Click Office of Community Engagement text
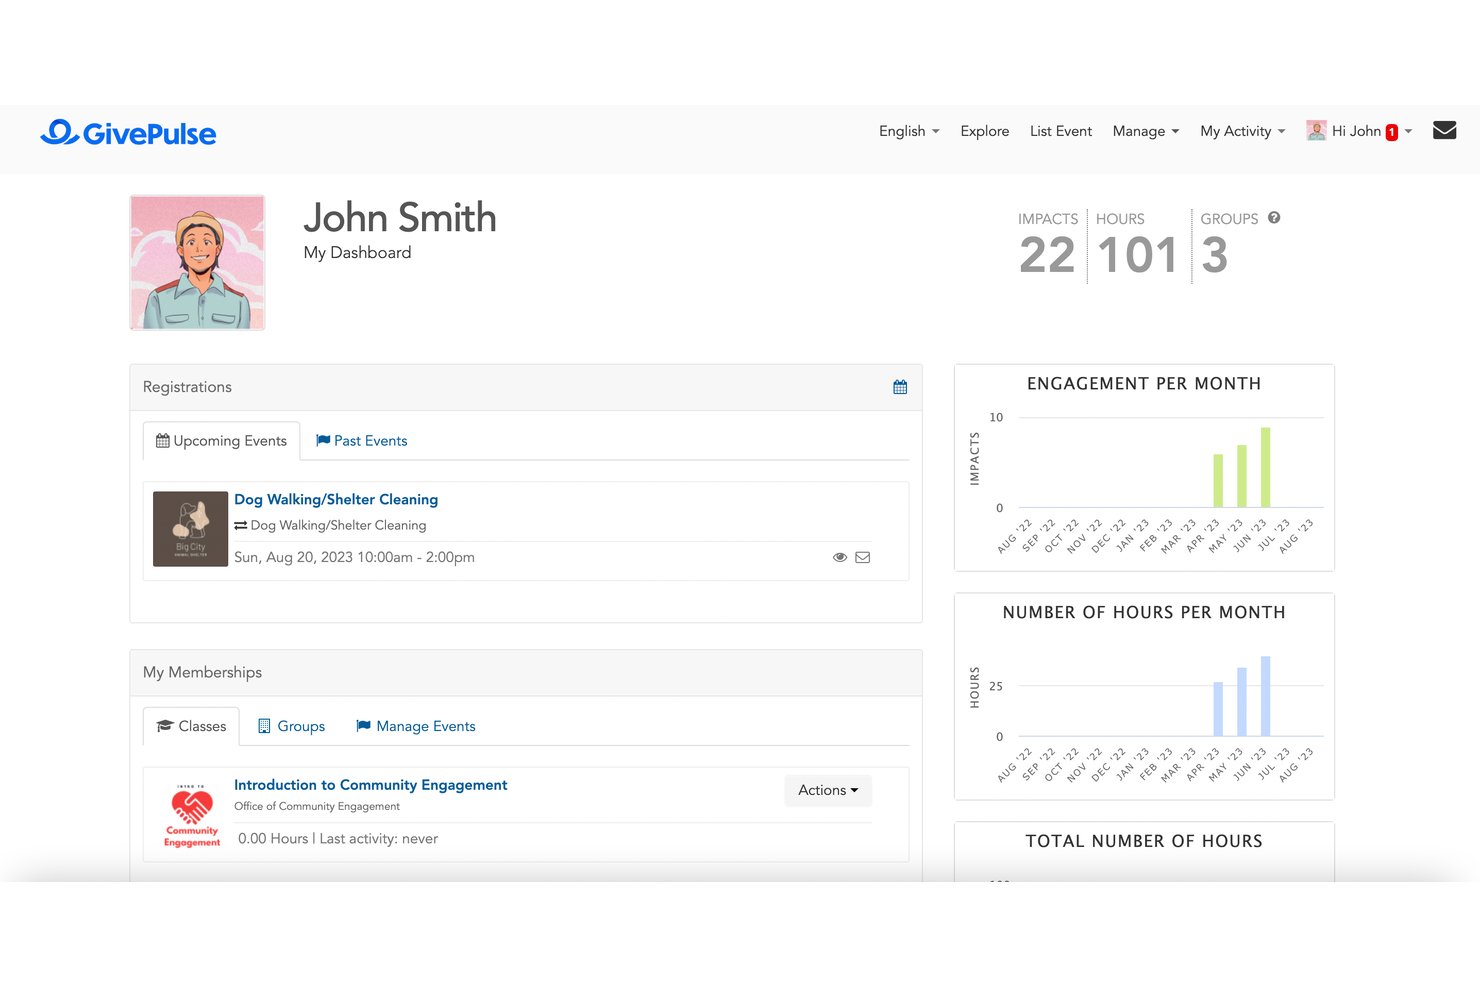Screen dimensions: 1480x987 pyautogui.click(x=317, y=806)
